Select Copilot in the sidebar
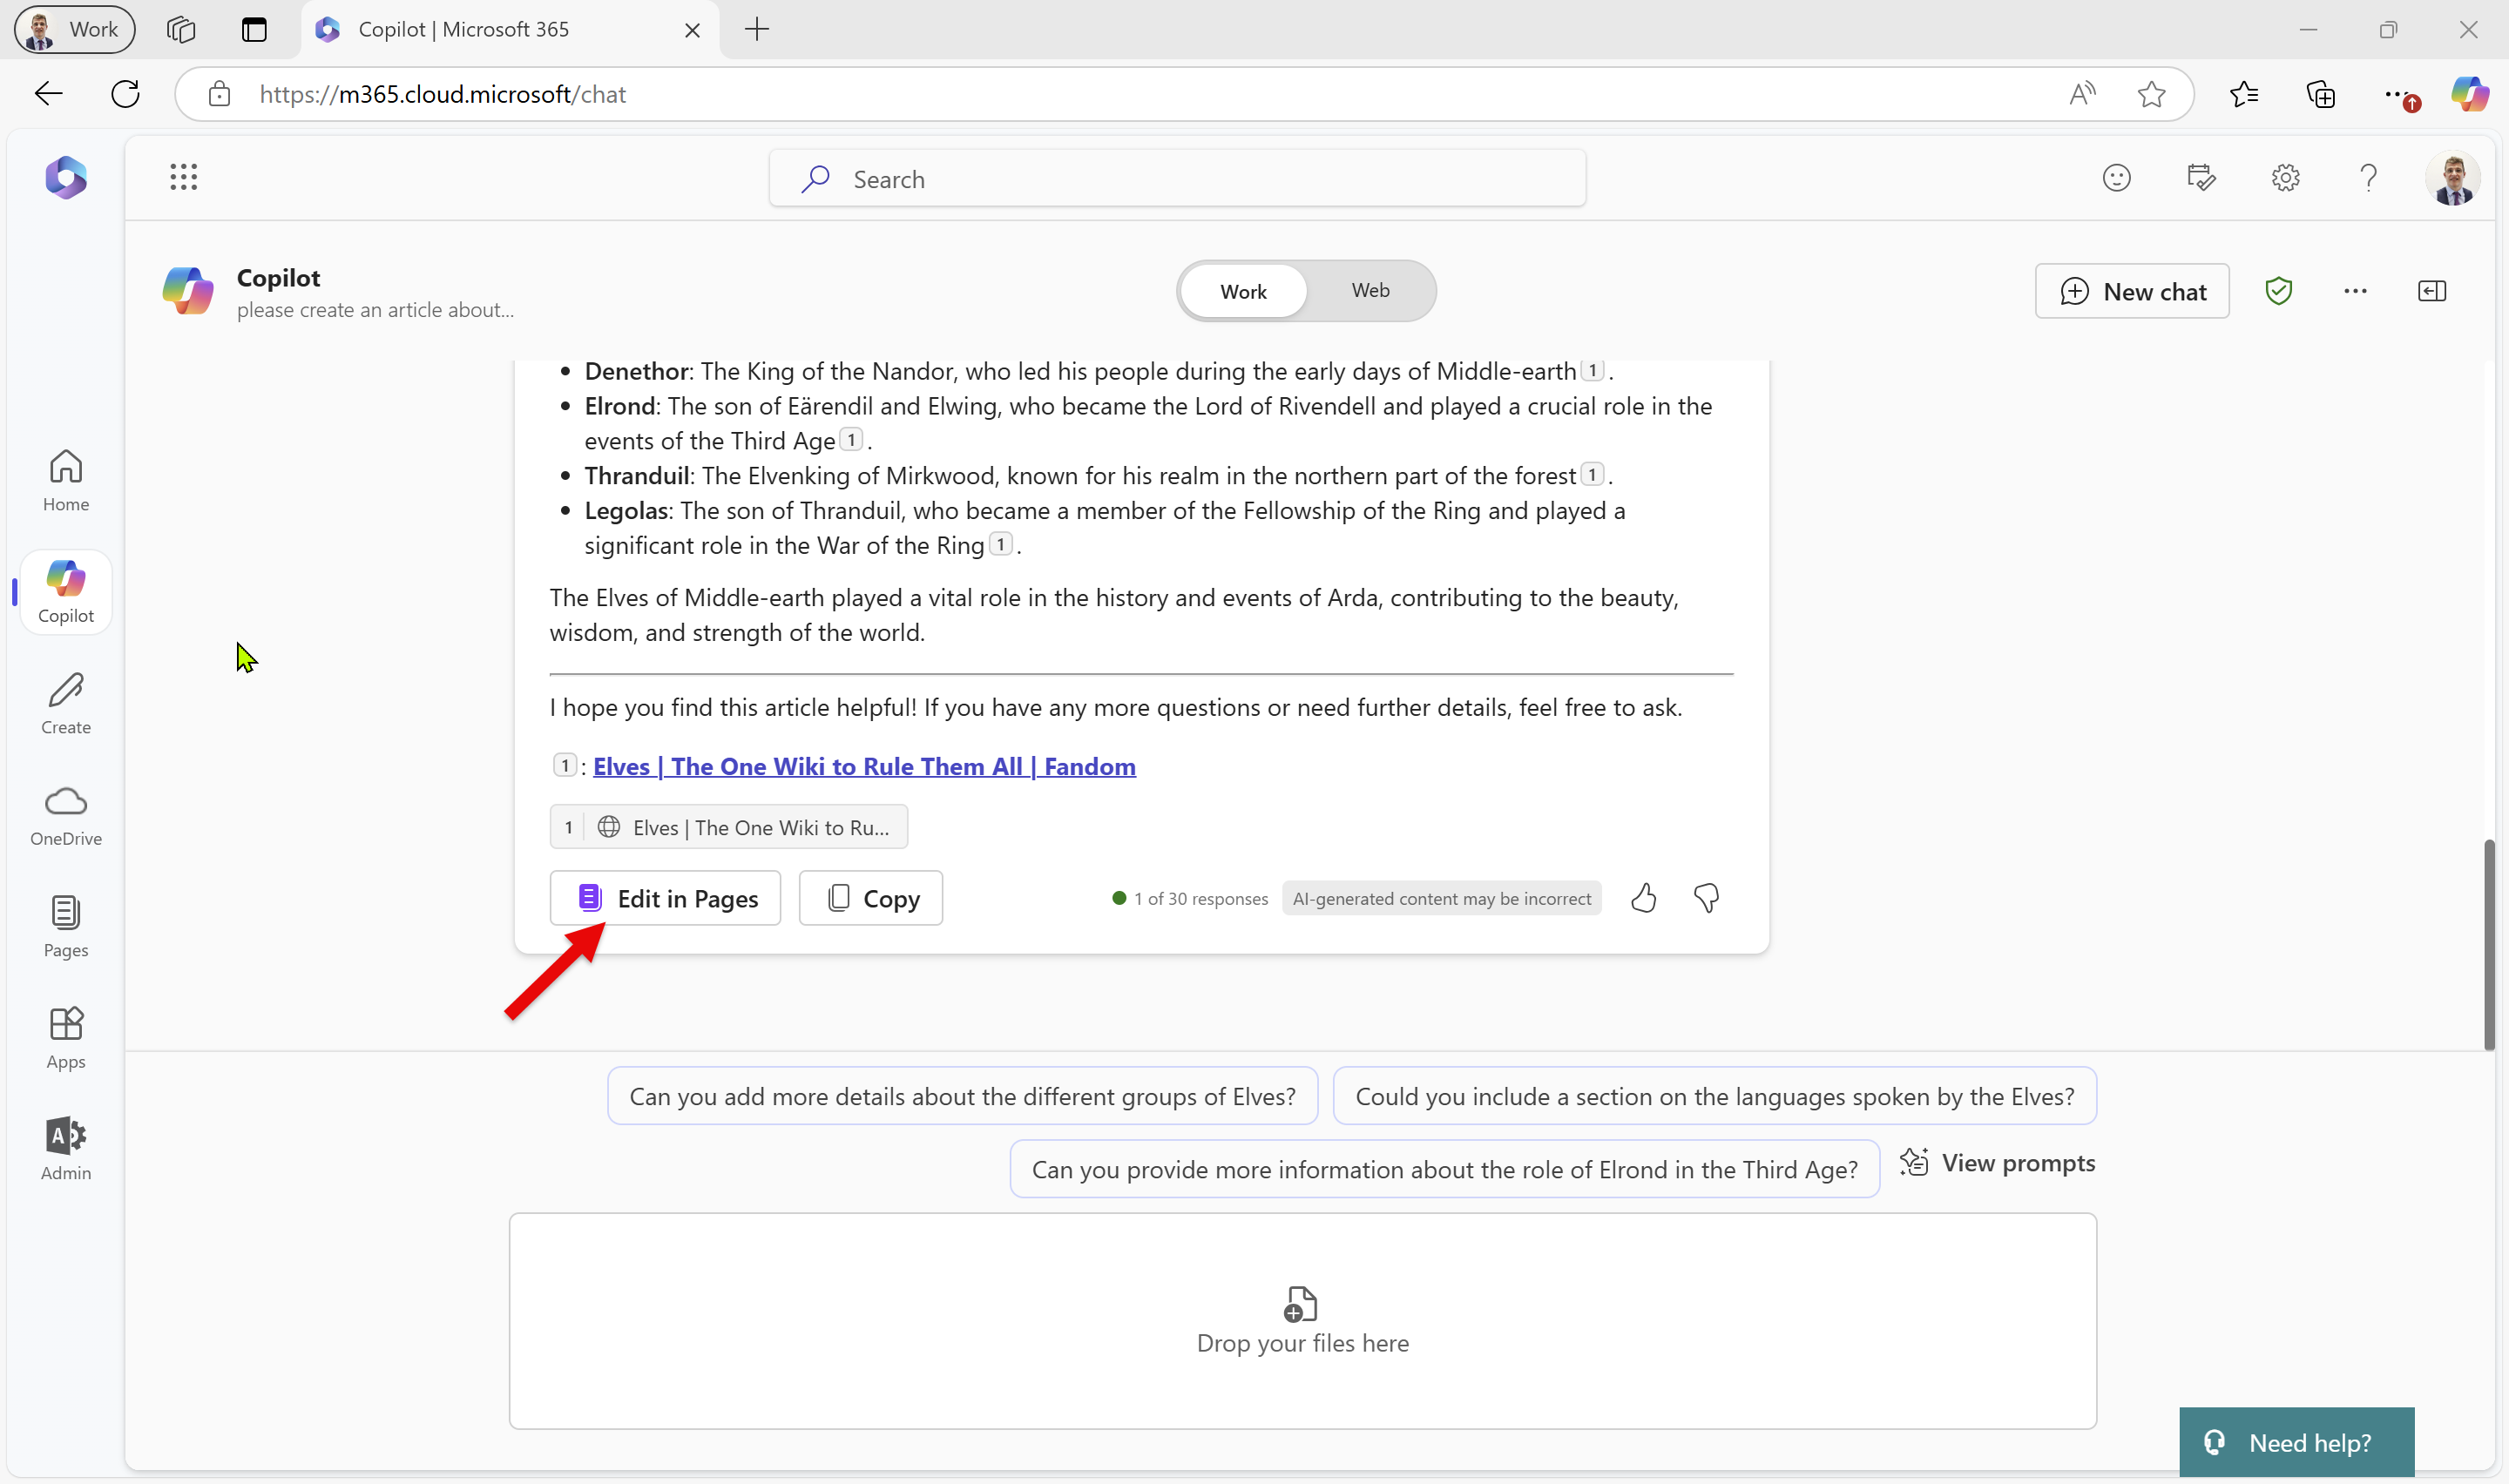 click(66, 592)
